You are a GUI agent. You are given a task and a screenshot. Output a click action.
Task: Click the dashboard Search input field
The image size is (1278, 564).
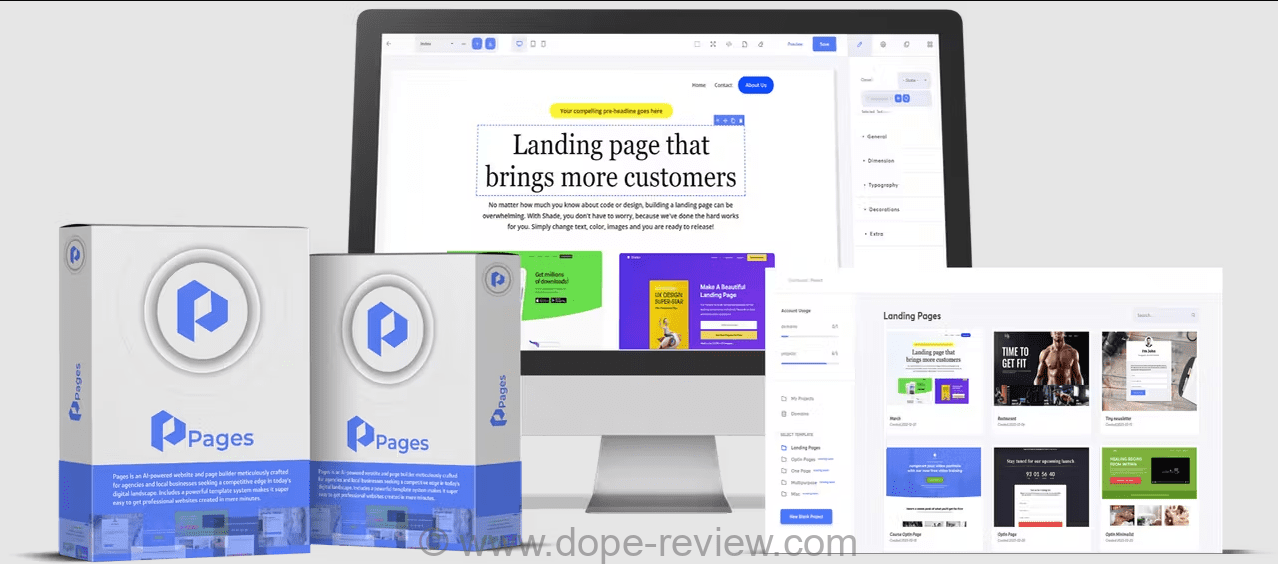1163,315
